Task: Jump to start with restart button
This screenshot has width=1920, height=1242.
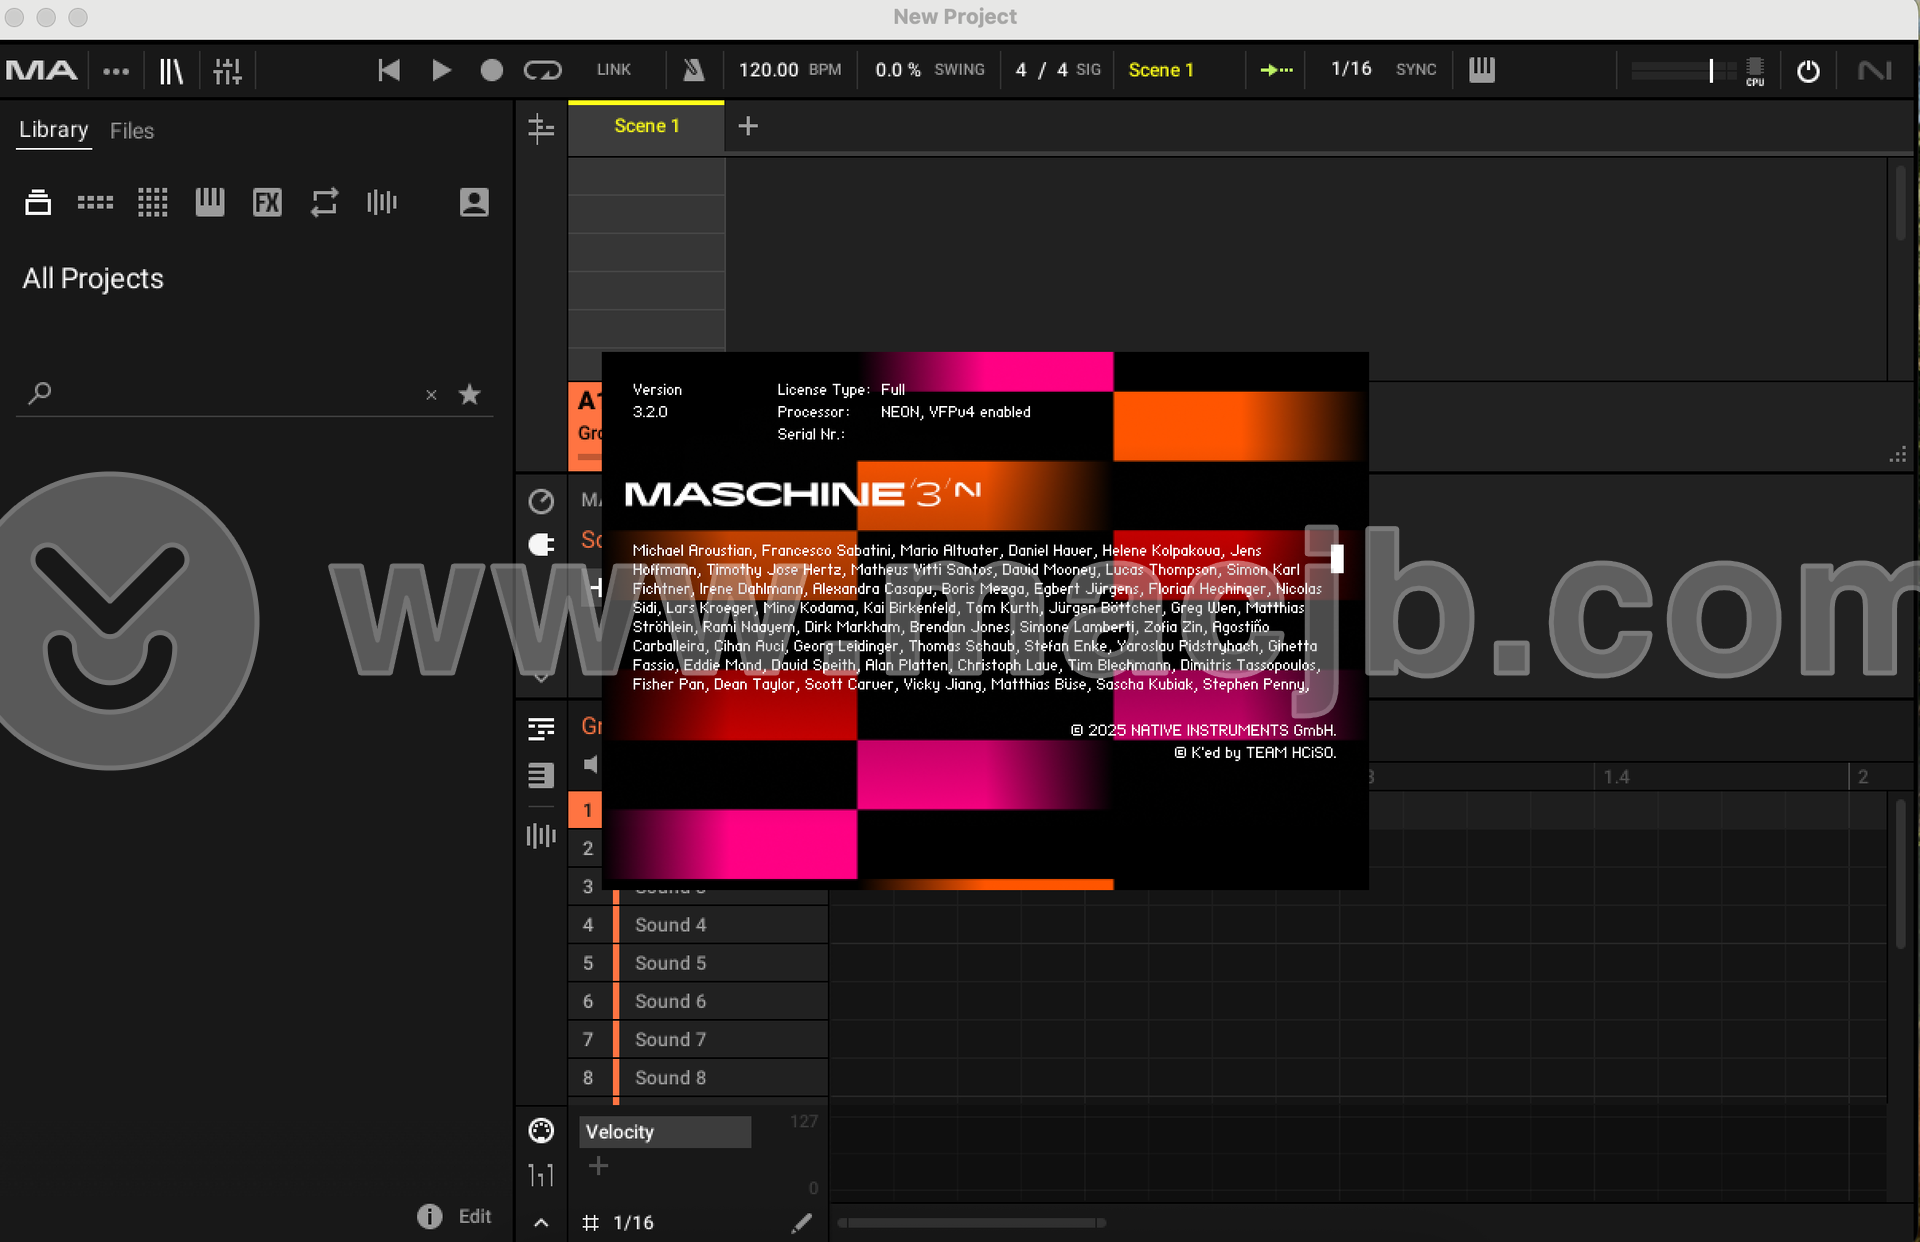Action: click(x=389, y=70)
